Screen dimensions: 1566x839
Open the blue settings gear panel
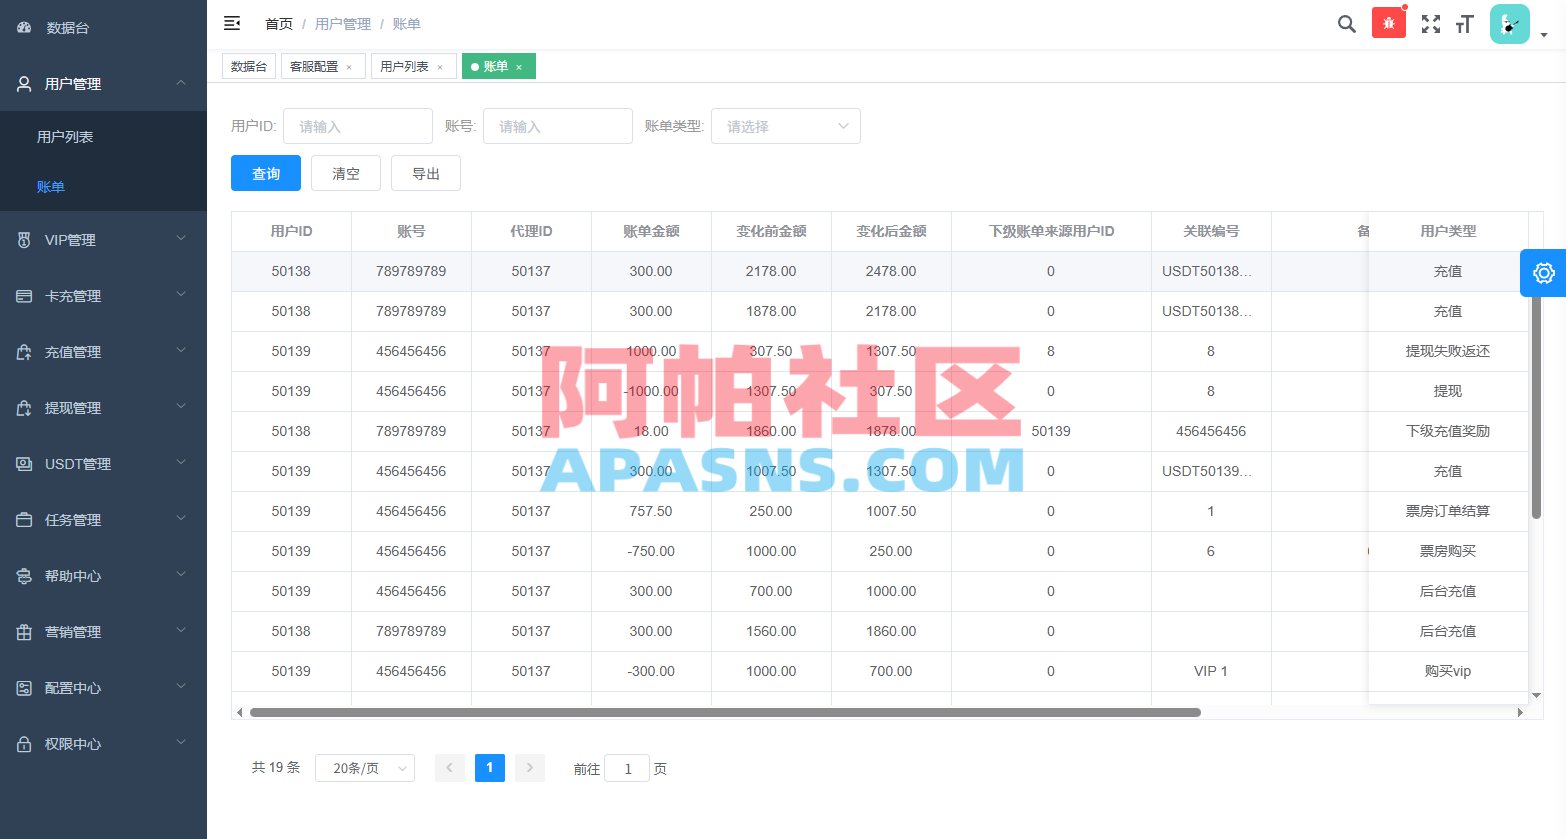tap(1543, 273)
